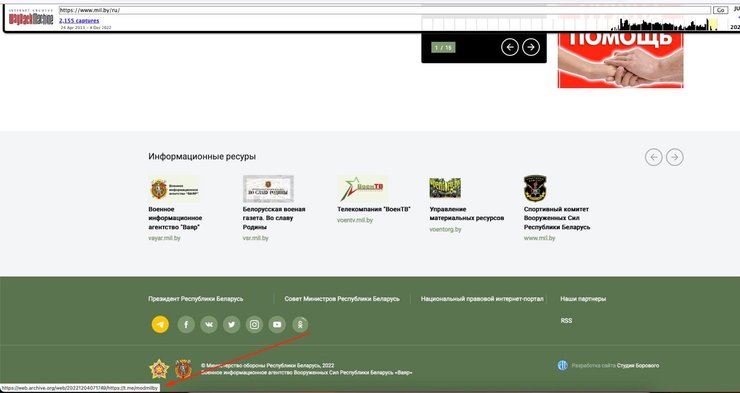
Task: Click the voentorg.by address
Action: pos(446,229)
